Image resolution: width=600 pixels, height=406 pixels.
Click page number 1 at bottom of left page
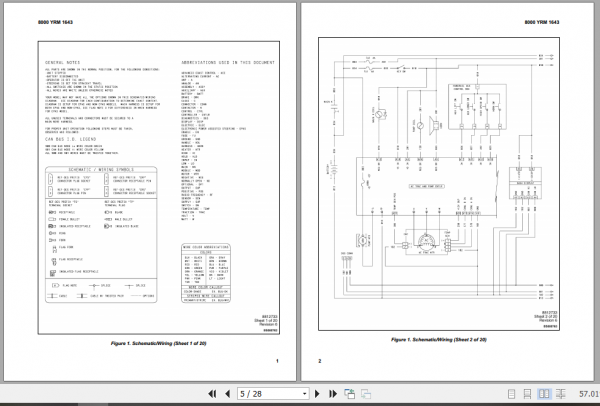click(x=277, y=361)
